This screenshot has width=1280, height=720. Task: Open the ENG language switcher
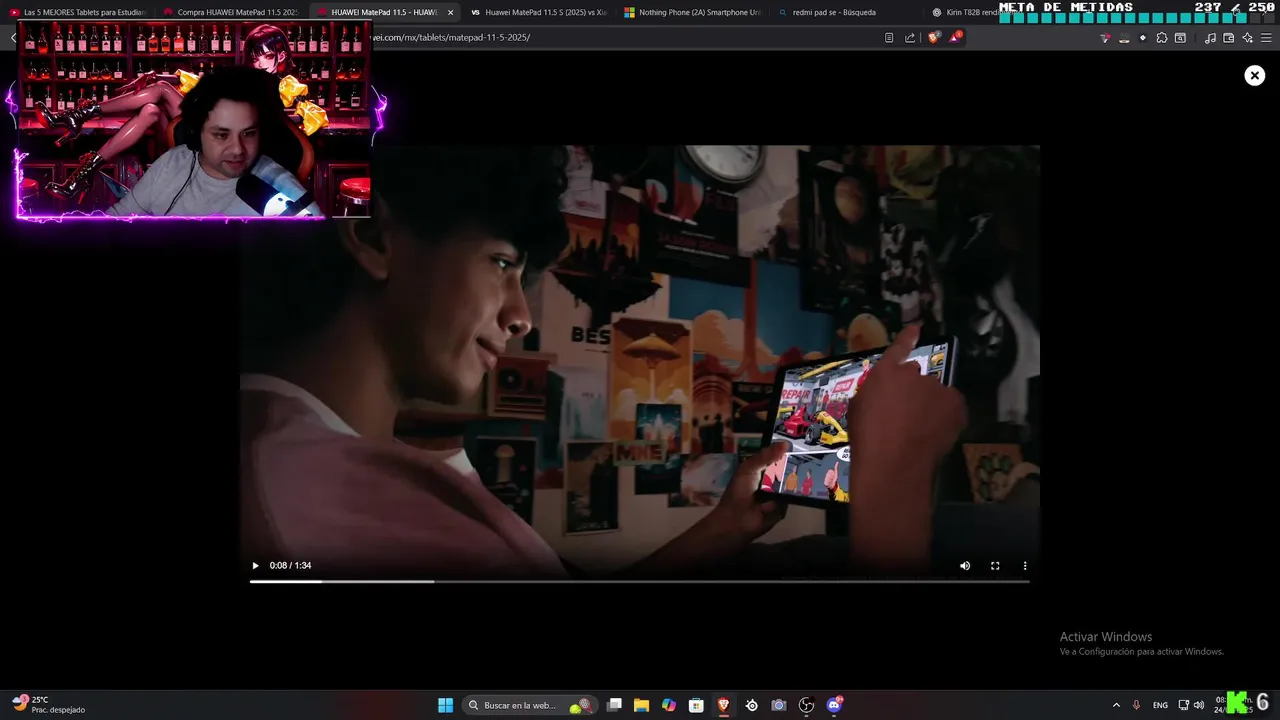click(x=1160, y=705)
